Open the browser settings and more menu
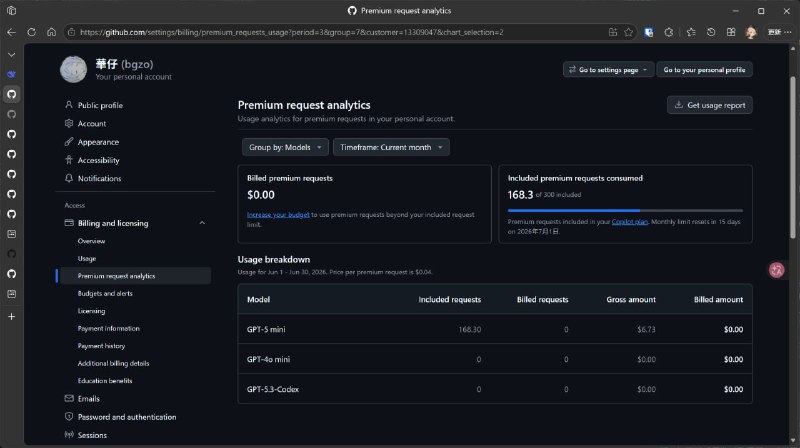800x448 pixels. 788,32
